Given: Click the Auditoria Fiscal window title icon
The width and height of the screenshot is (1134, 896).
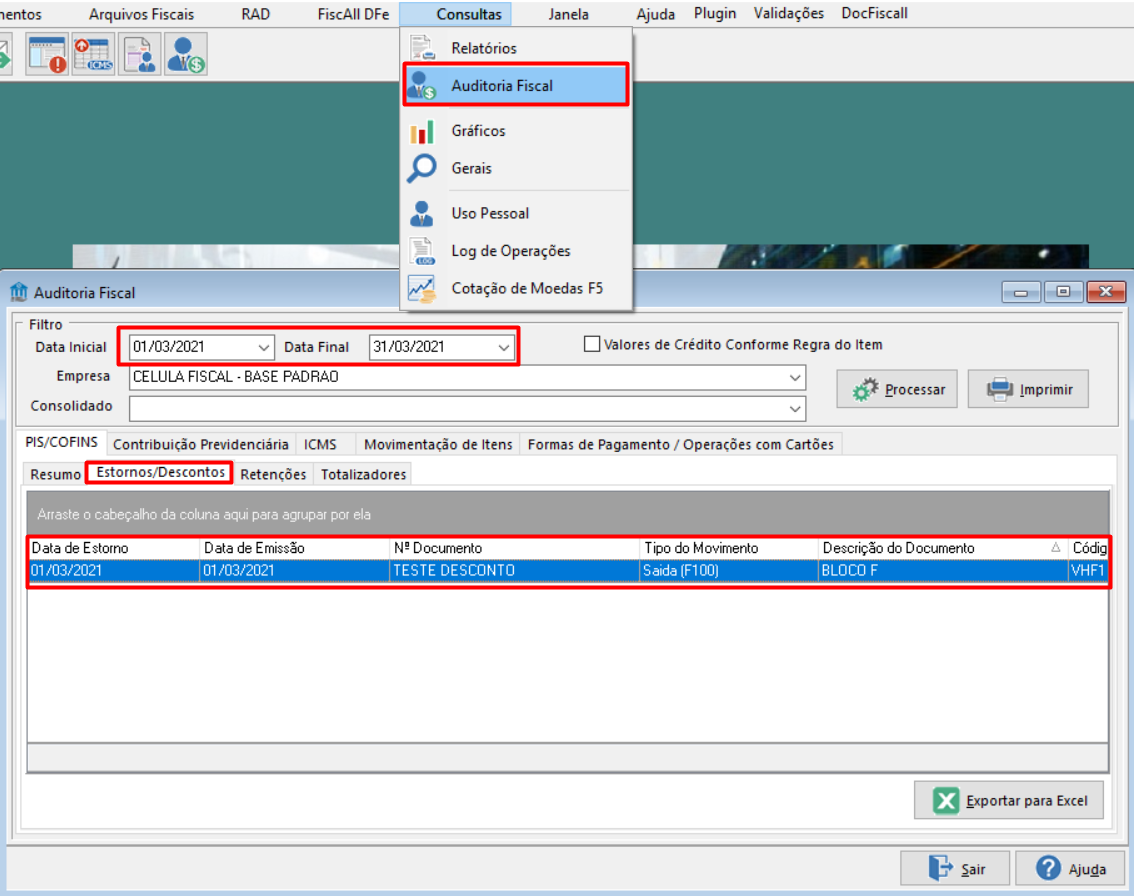Looking at the screenshot, I should coord(19,292).
